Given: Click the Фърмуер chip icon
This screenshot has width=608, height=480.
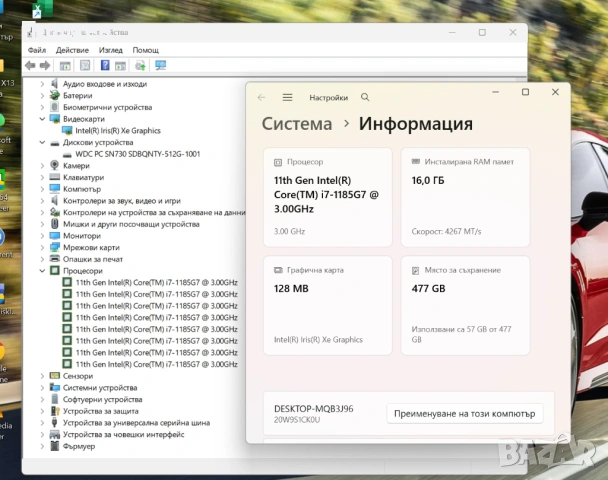Looking at the screenshot, I should click(x=55, y=446).
